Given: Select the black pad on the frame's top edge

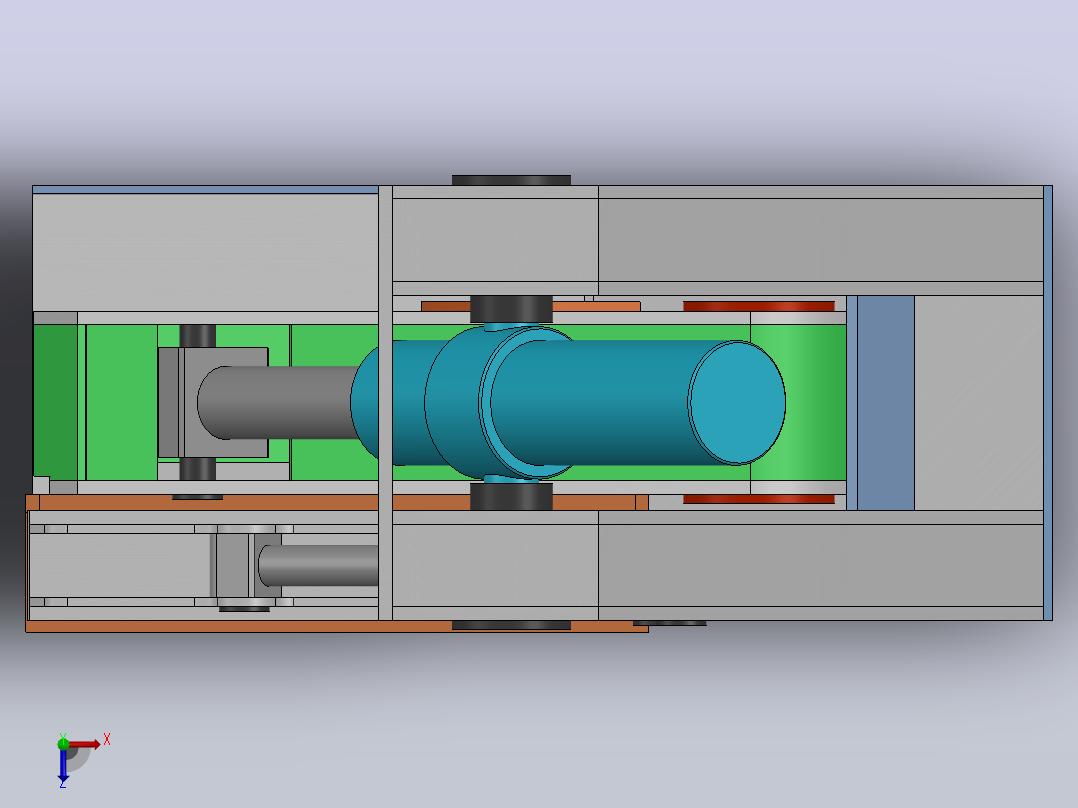Looking at the screenshot, I should [x=511, y=180].
